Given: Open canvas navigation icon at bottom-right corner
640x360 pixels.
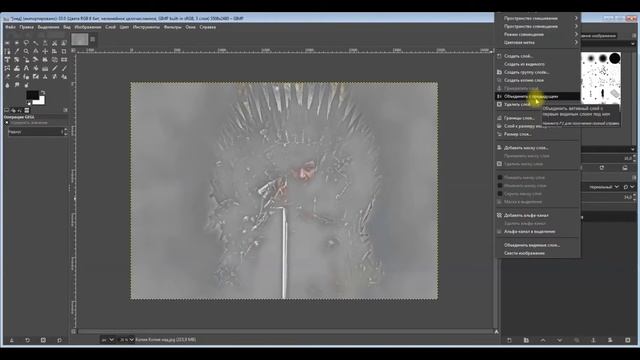Looking at the screenshot, I should [497, 331].
